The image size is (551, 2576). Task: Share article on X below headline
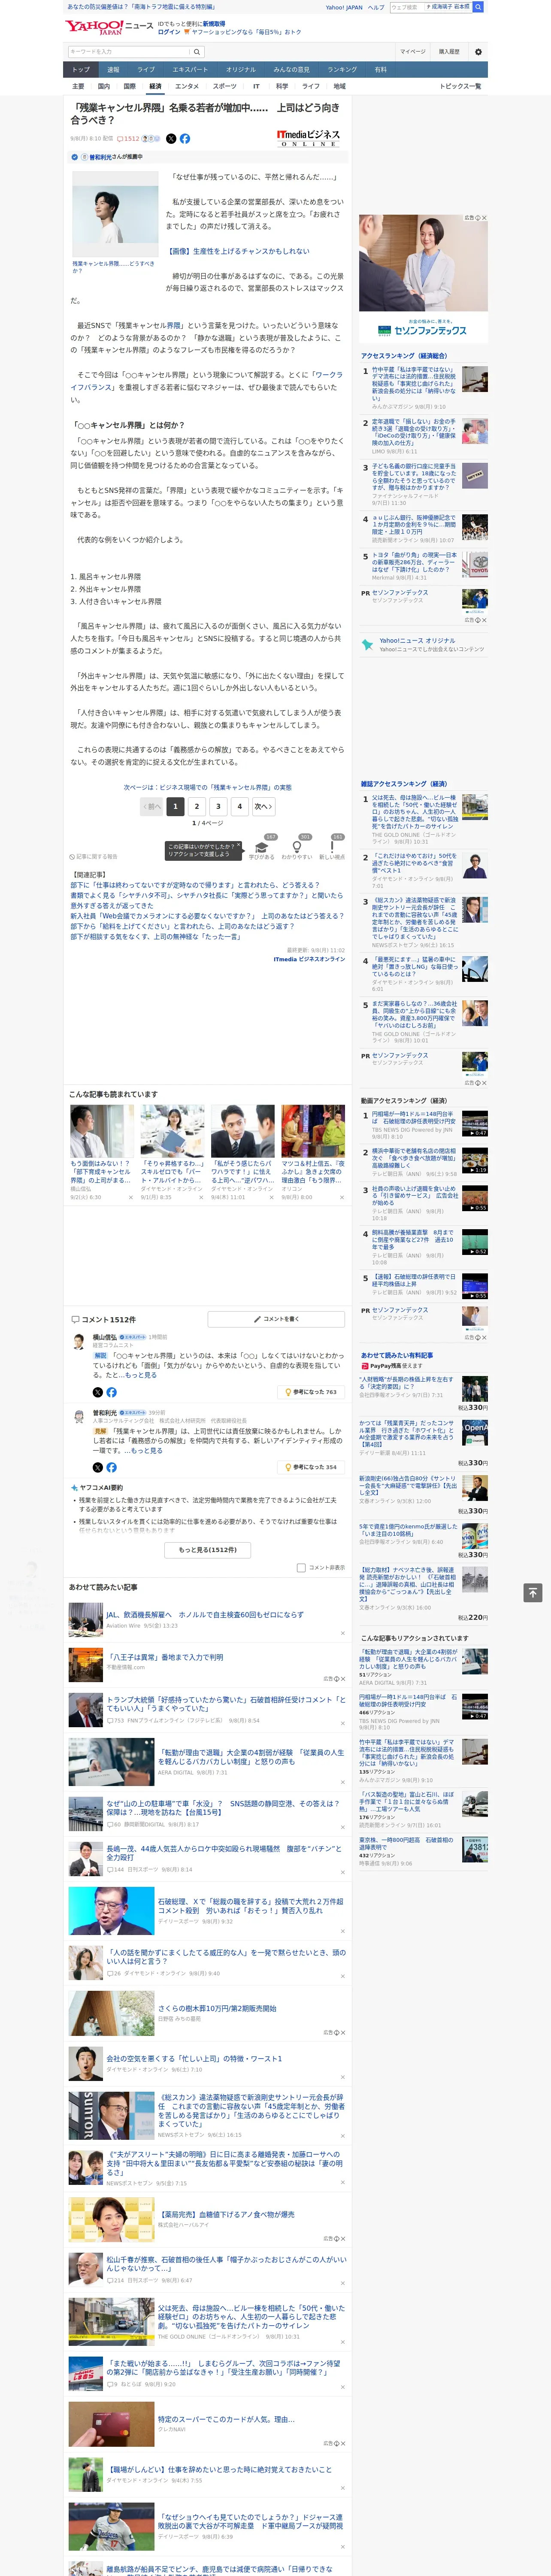pyautogui.click(x=171, y=139)
